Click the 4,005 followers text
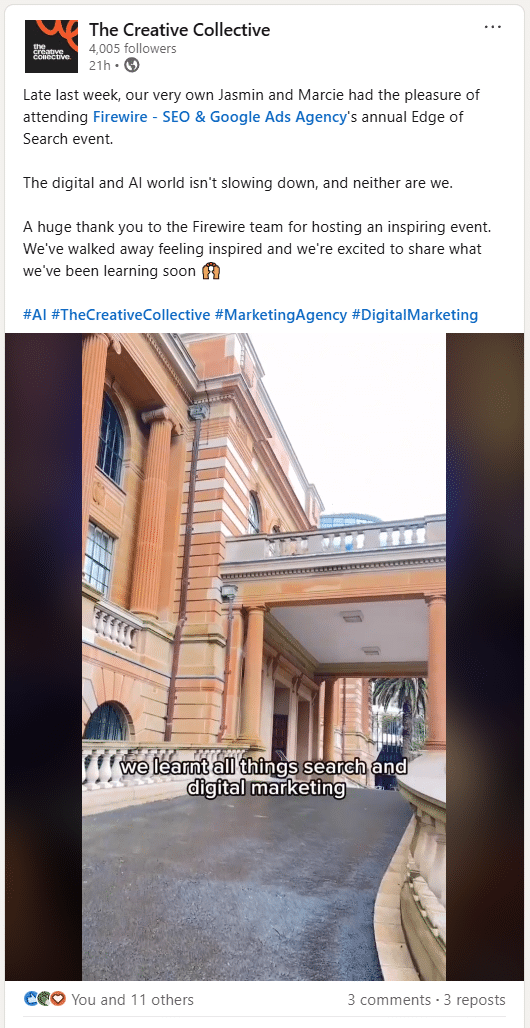530x1028 pixels. (132, 49)
